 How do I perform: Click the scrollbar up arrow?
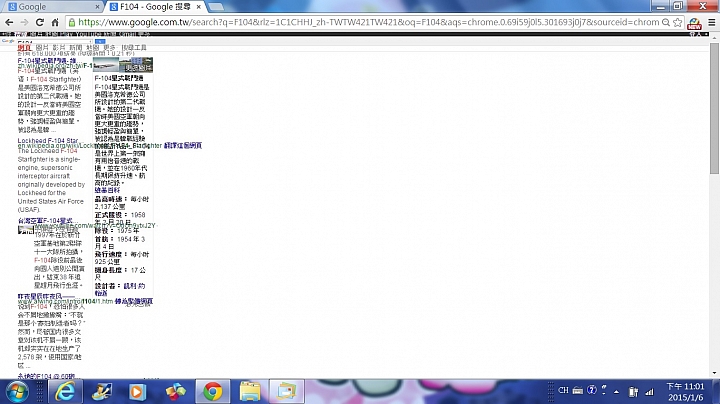tap(714, 40)
